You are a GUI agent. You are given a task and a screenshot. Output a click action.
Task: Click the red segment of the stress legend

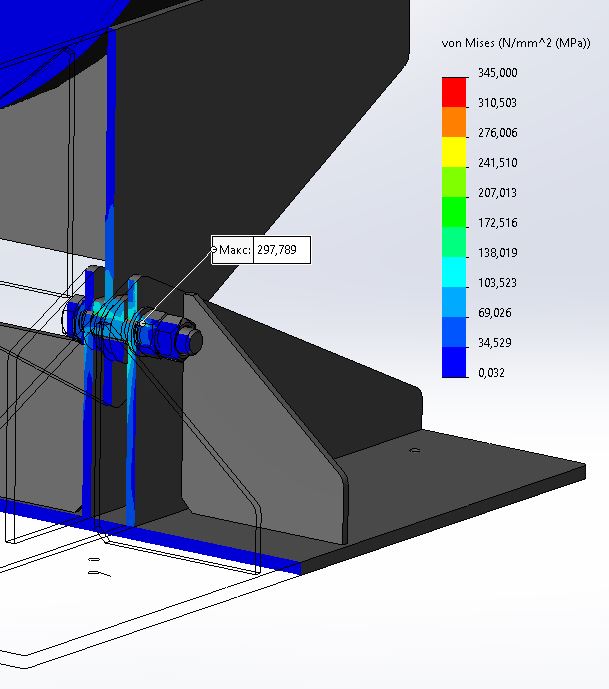pos(454,92)
